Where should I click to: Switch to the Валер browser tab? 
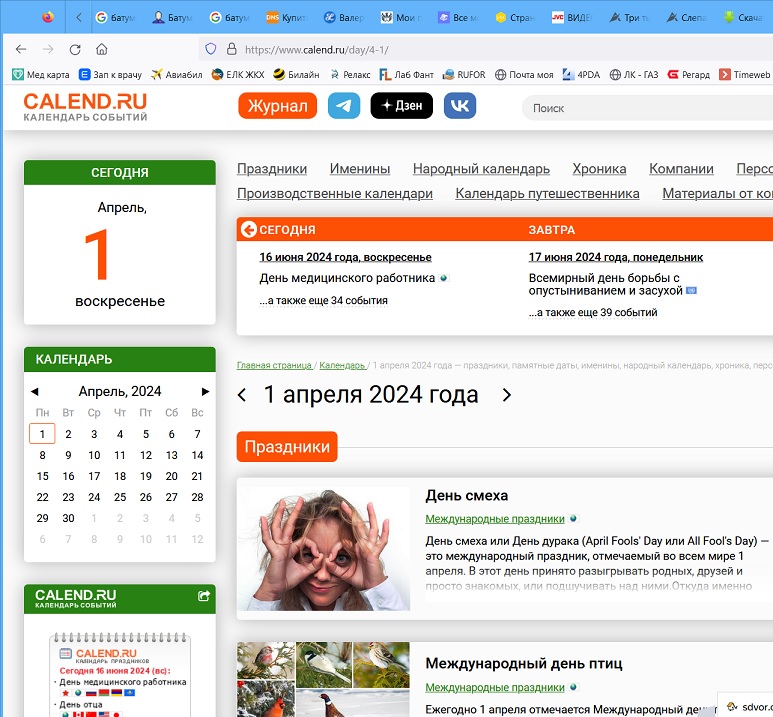(344, 17)
